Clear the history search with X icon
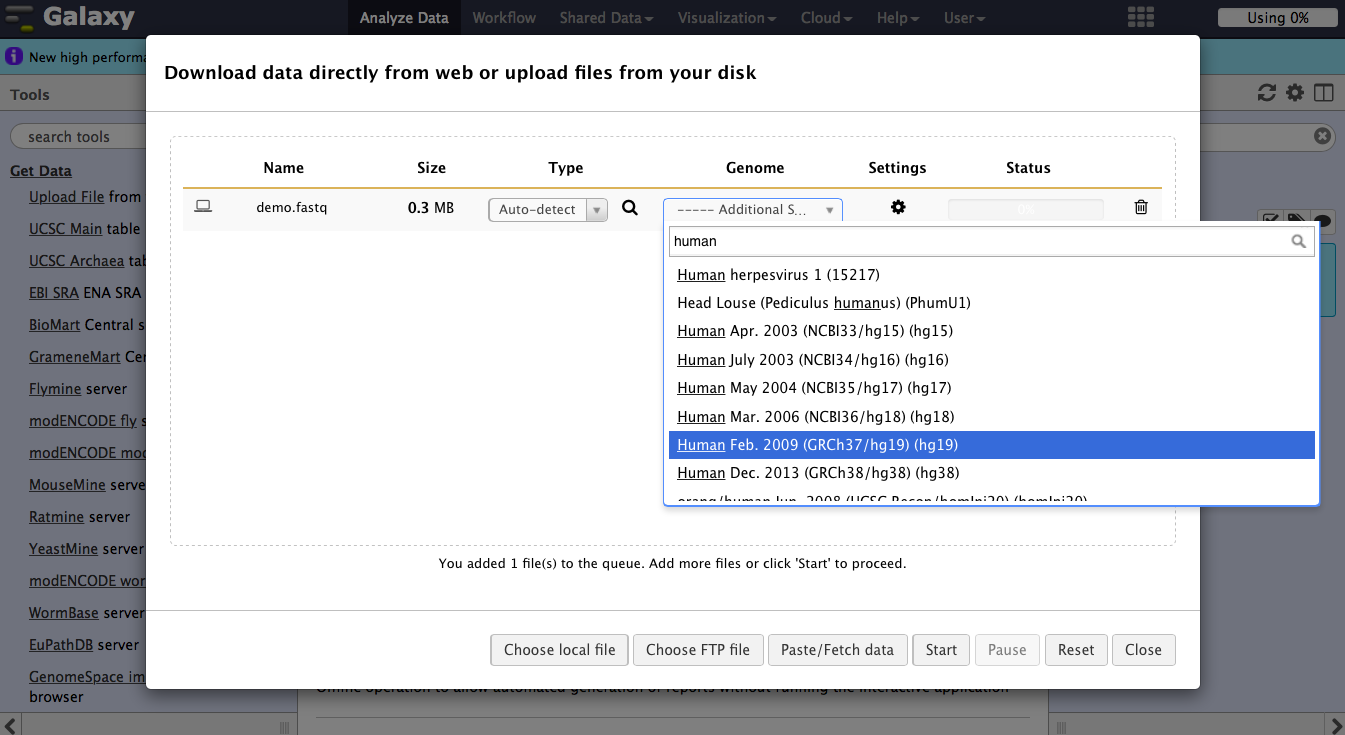The width and height of the screenshot is (1345, 735). click(x=1322, y=137)
